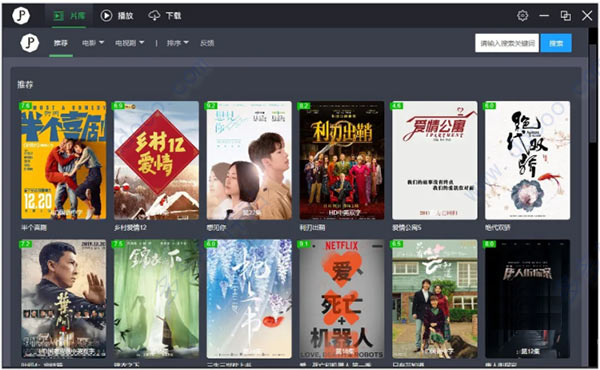Click the 播放 play circle icon

(106, 16)
